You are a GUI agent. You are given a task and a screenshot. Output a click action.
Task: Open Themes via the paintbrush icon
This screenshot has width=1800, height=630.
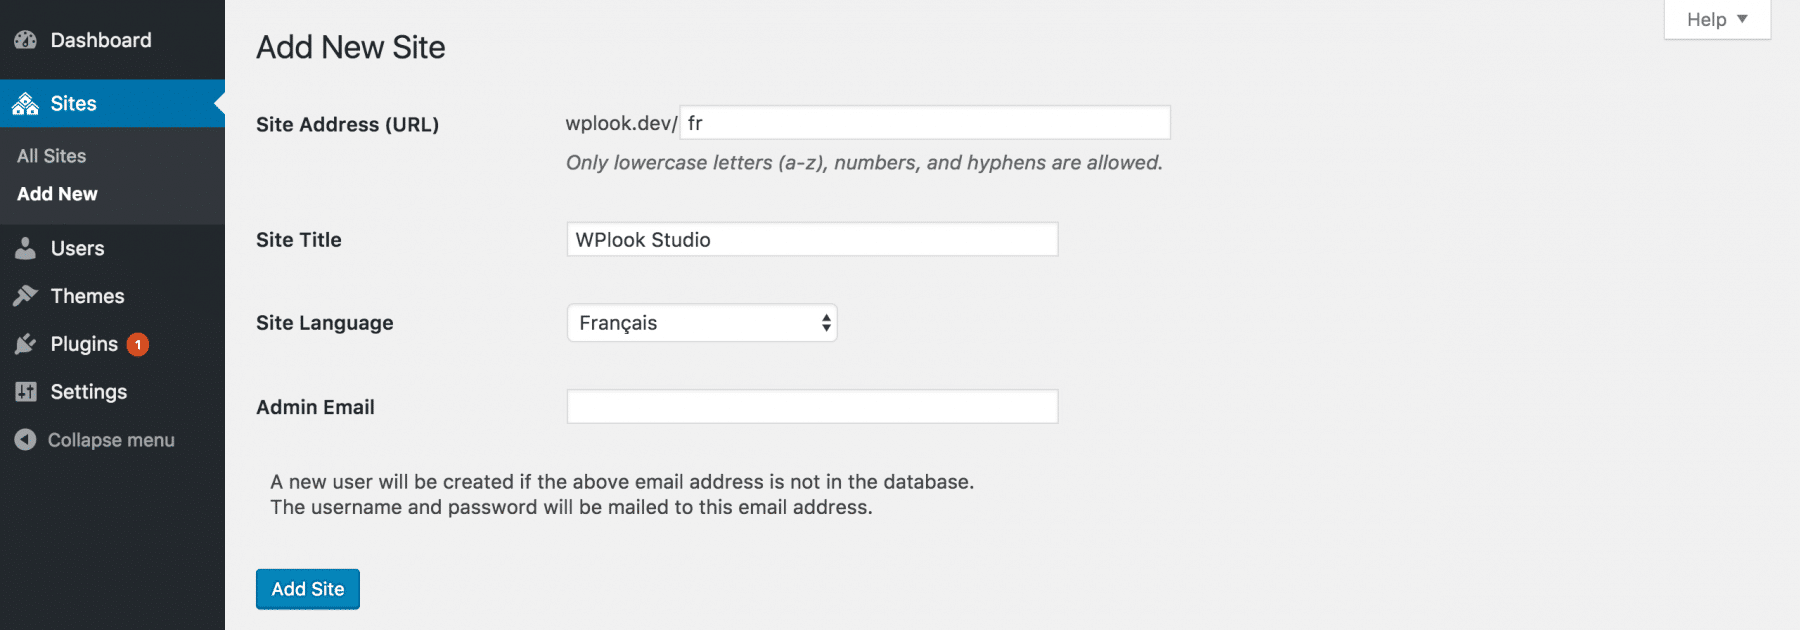25,296
